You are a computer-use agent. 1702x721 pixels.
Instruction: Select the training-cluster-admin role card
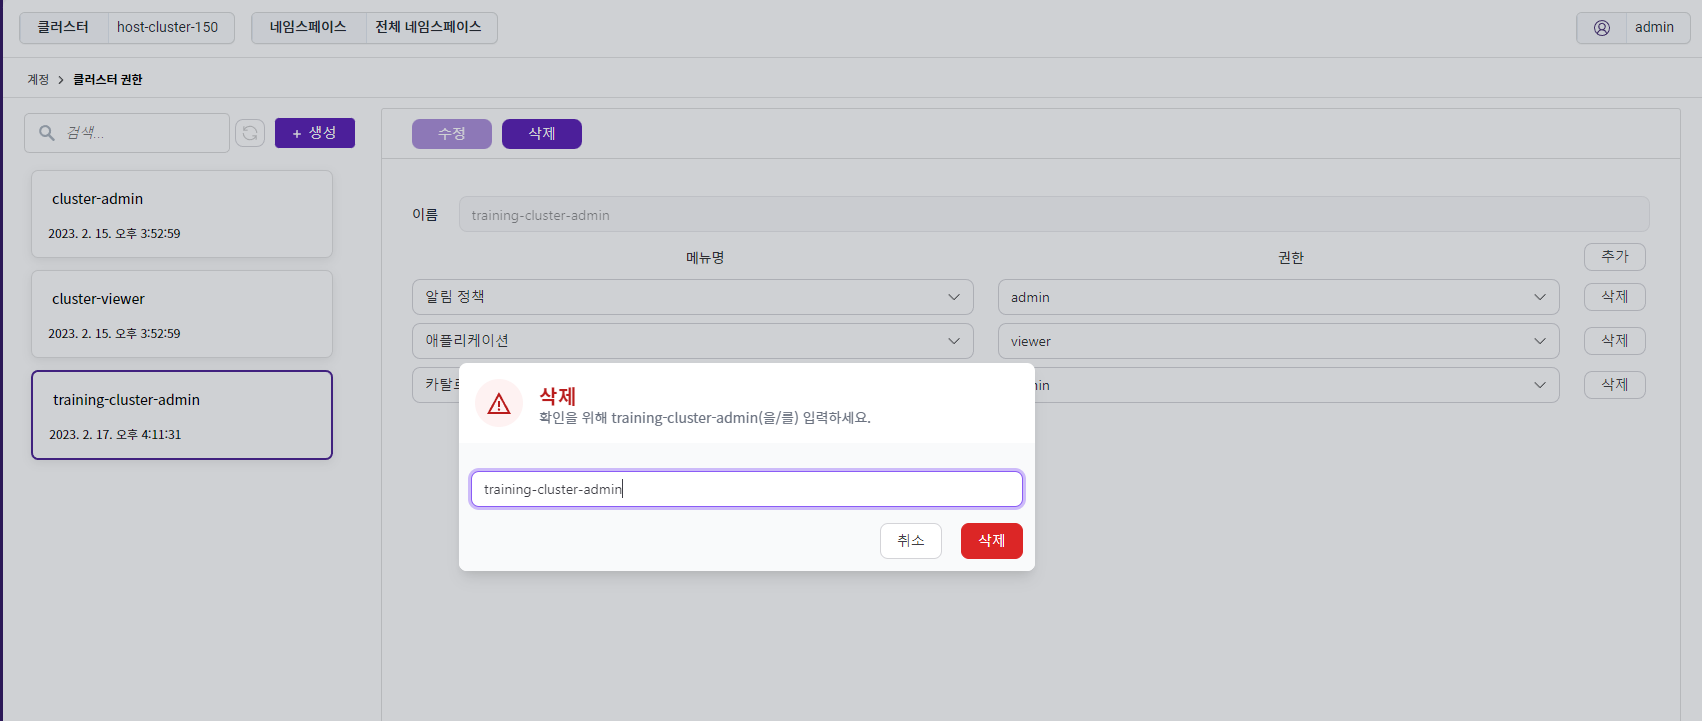point(182,415)
